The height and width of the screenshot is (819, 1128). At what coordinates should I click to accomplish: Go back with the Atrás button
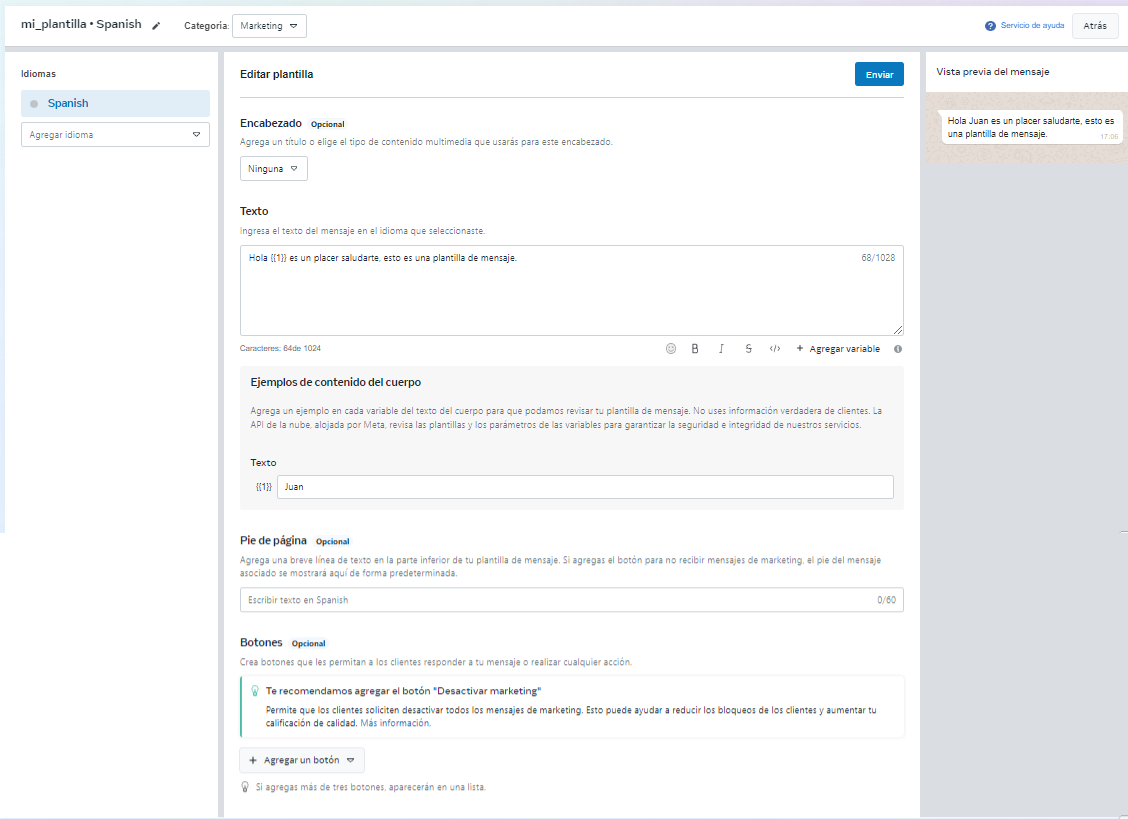[1095, 26]
